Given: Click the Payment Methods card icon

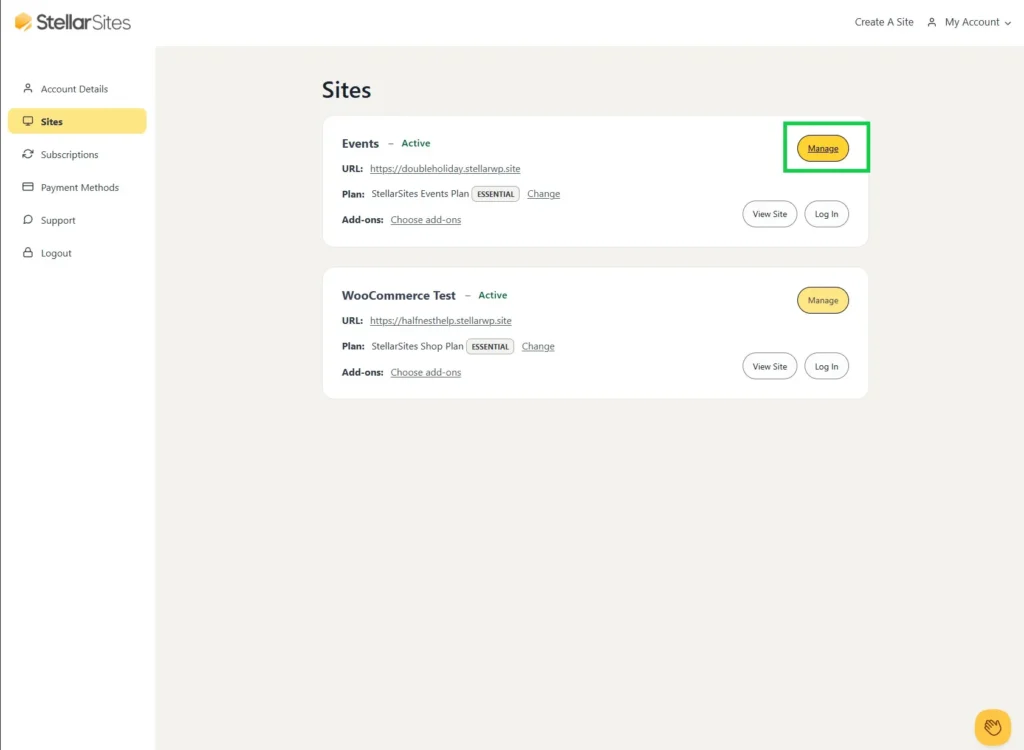Looking at the screenshot, I should [x=28, y=187].
